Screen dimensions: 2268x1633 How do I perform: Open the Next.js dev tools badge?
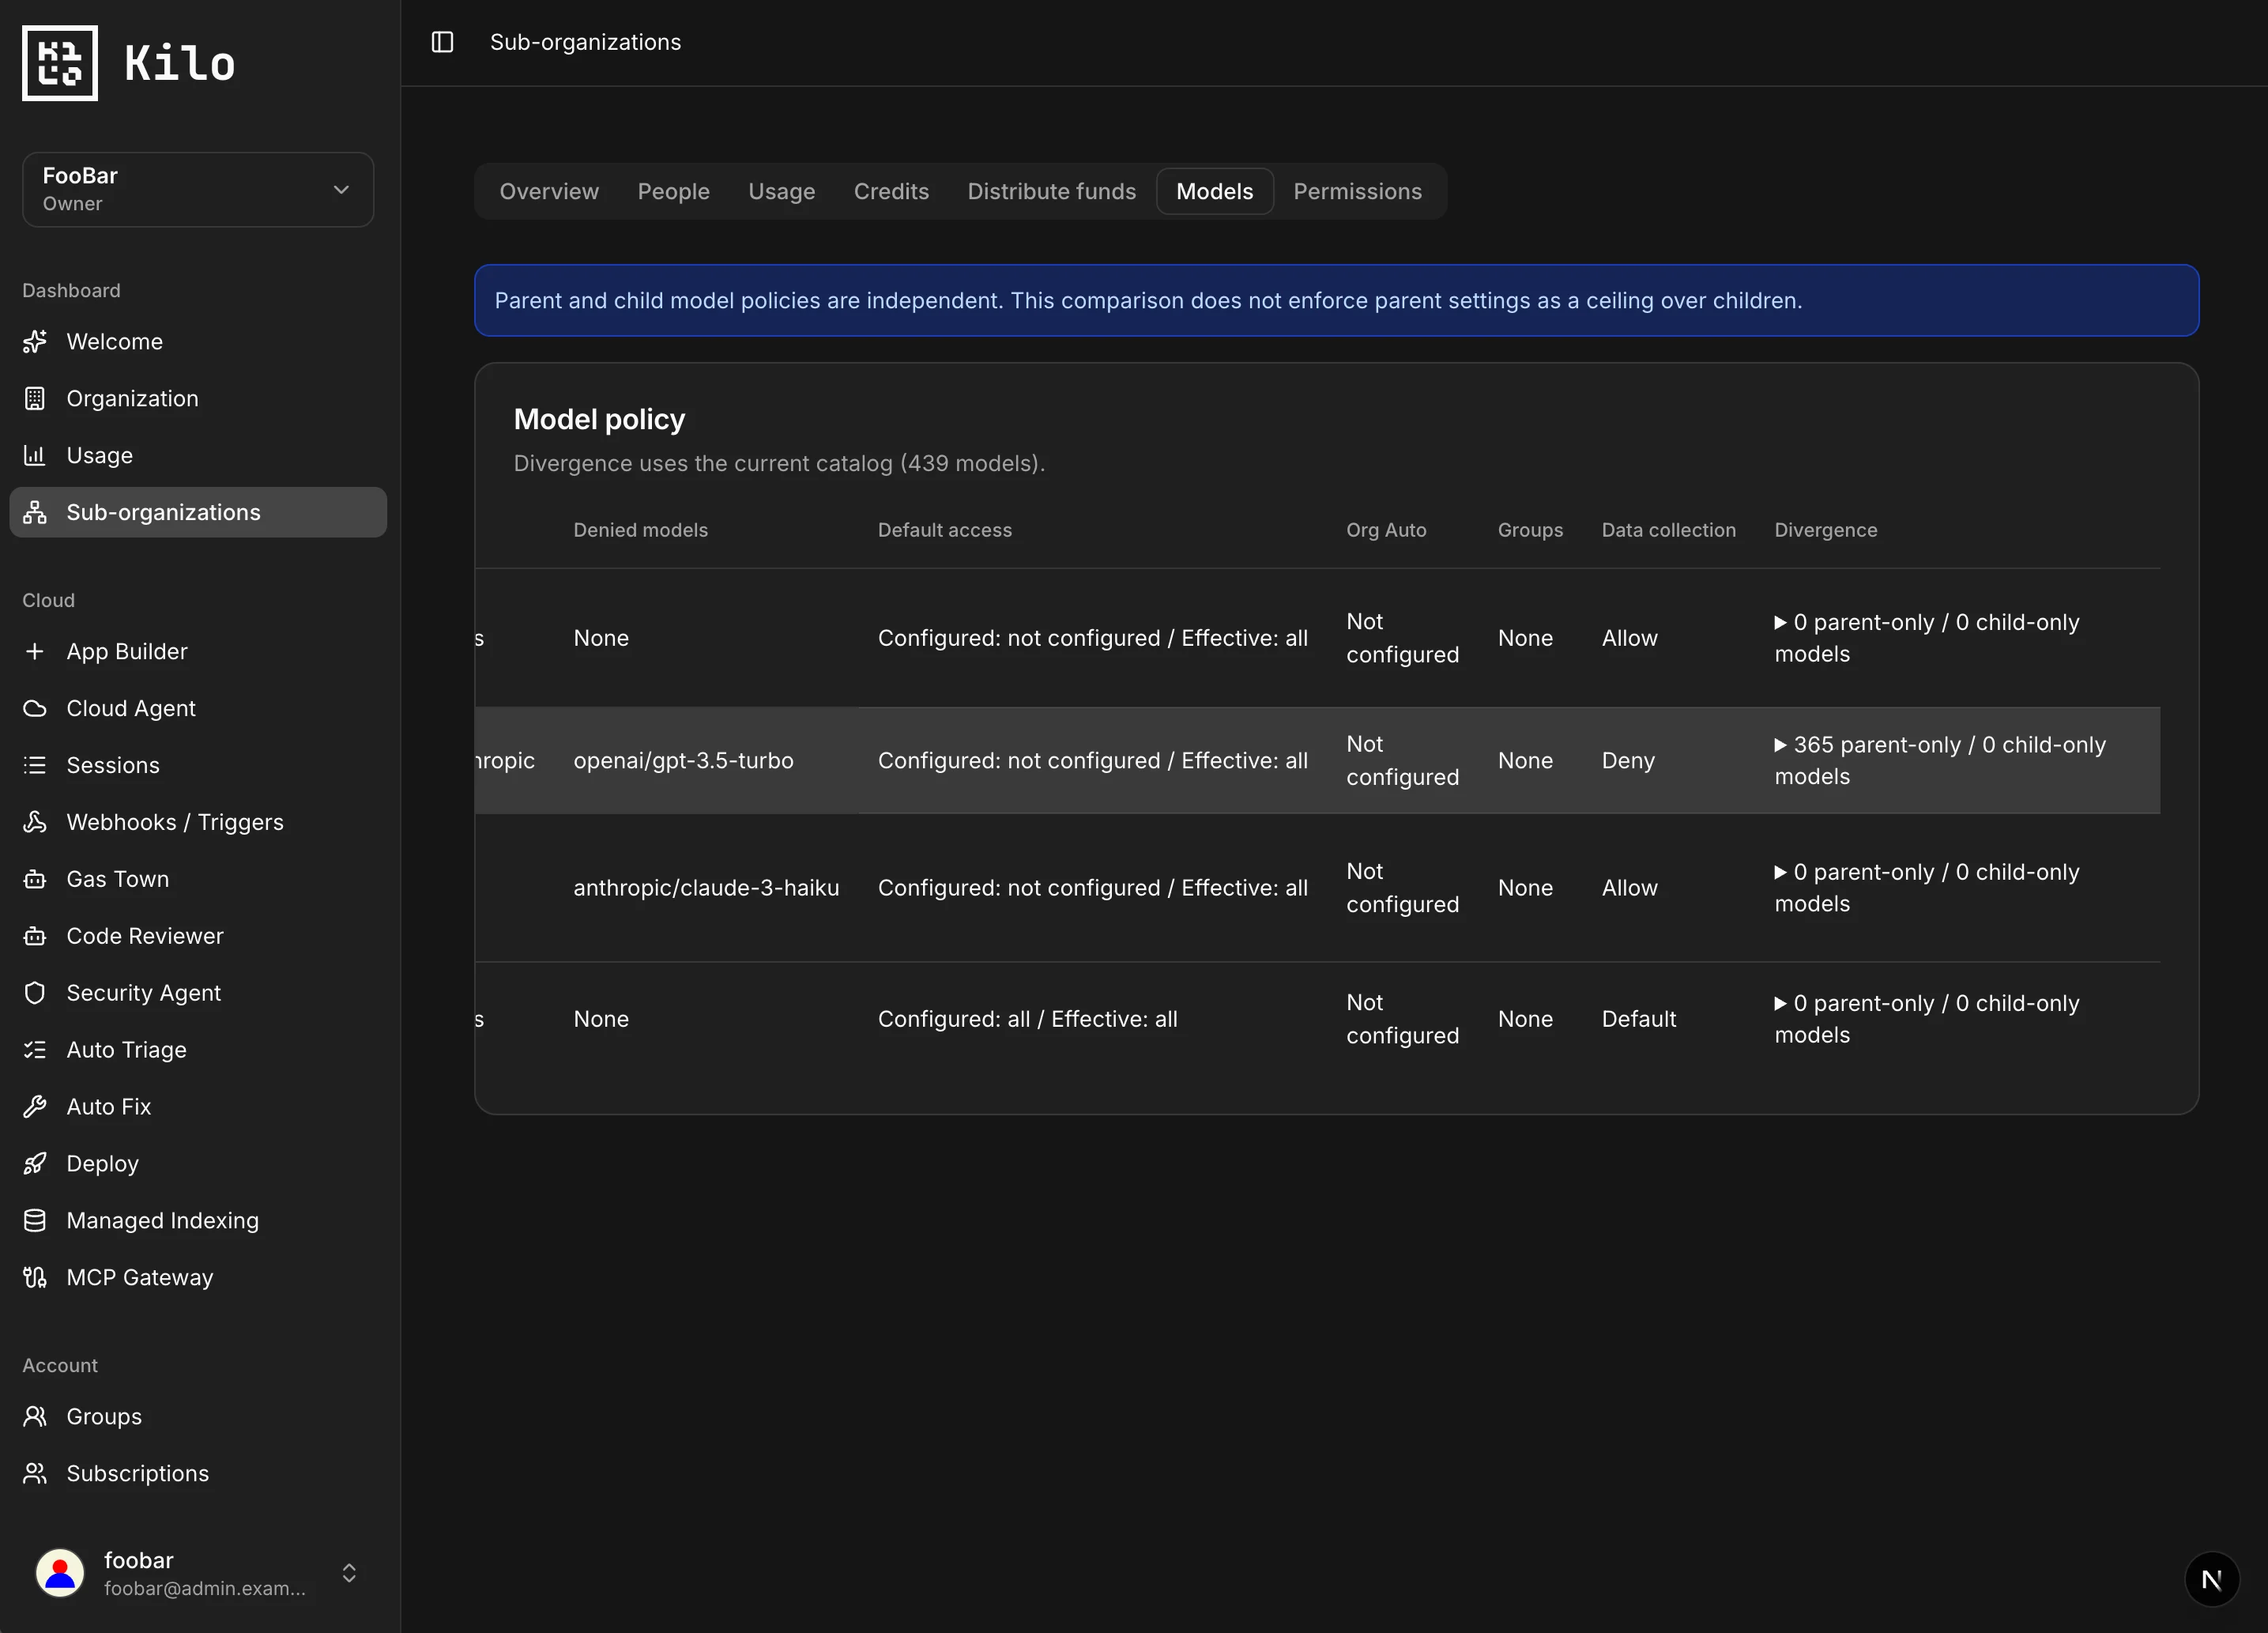2211,1579
